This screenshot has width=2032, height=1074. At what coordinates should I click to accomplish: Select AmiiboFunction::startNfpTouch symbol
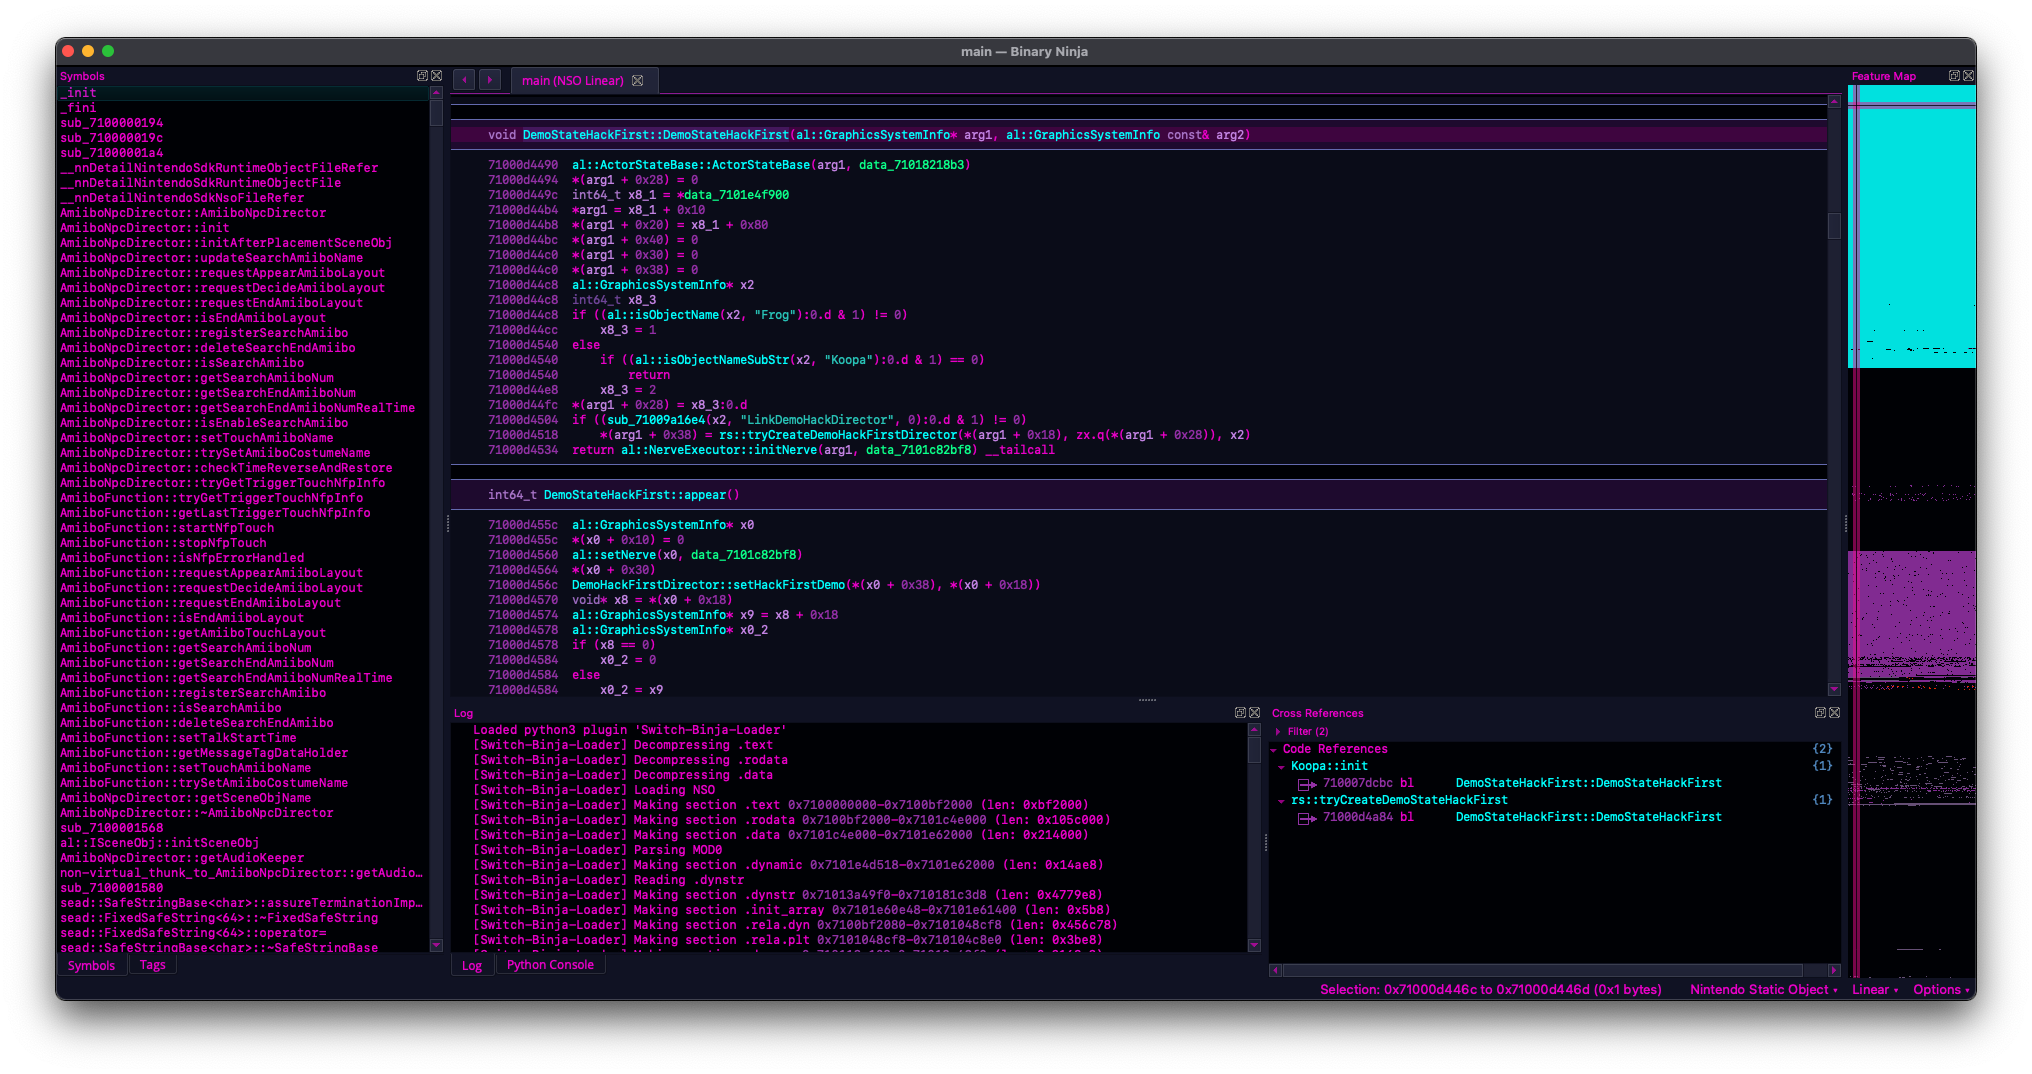[x=243, y=528]
